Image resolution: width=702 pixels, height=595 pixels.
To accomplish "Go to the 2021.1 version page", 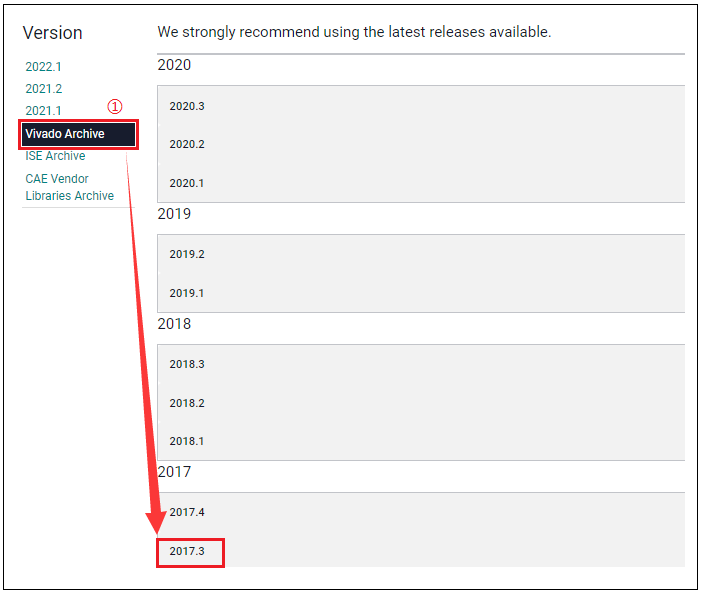I will [x=43, y=111].
